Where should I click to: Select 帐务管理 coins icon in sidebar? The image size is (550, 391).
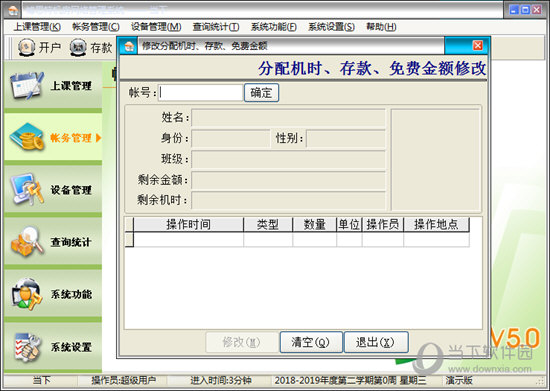click(27, 137)
